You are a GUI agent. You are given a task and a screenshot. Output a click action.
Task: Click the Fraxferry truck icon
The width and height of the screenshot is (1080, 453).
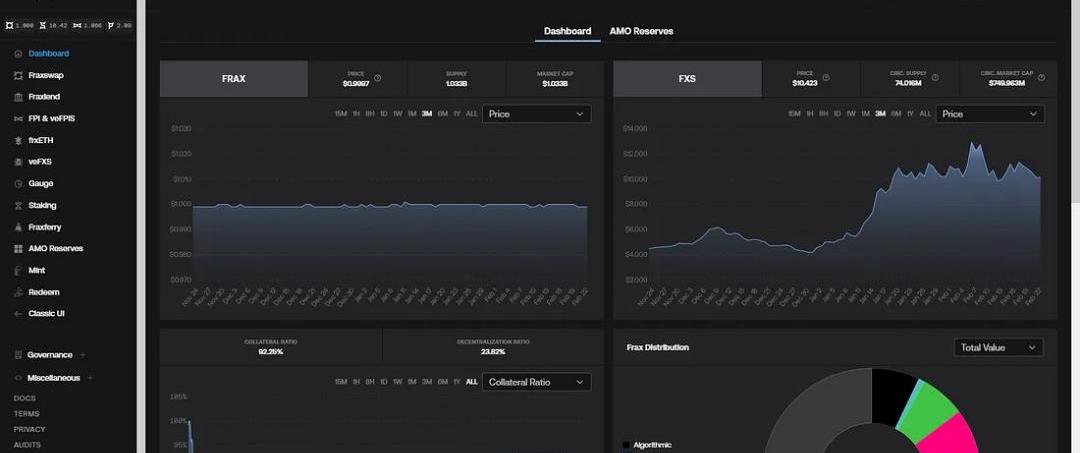[x=19, y=227]
